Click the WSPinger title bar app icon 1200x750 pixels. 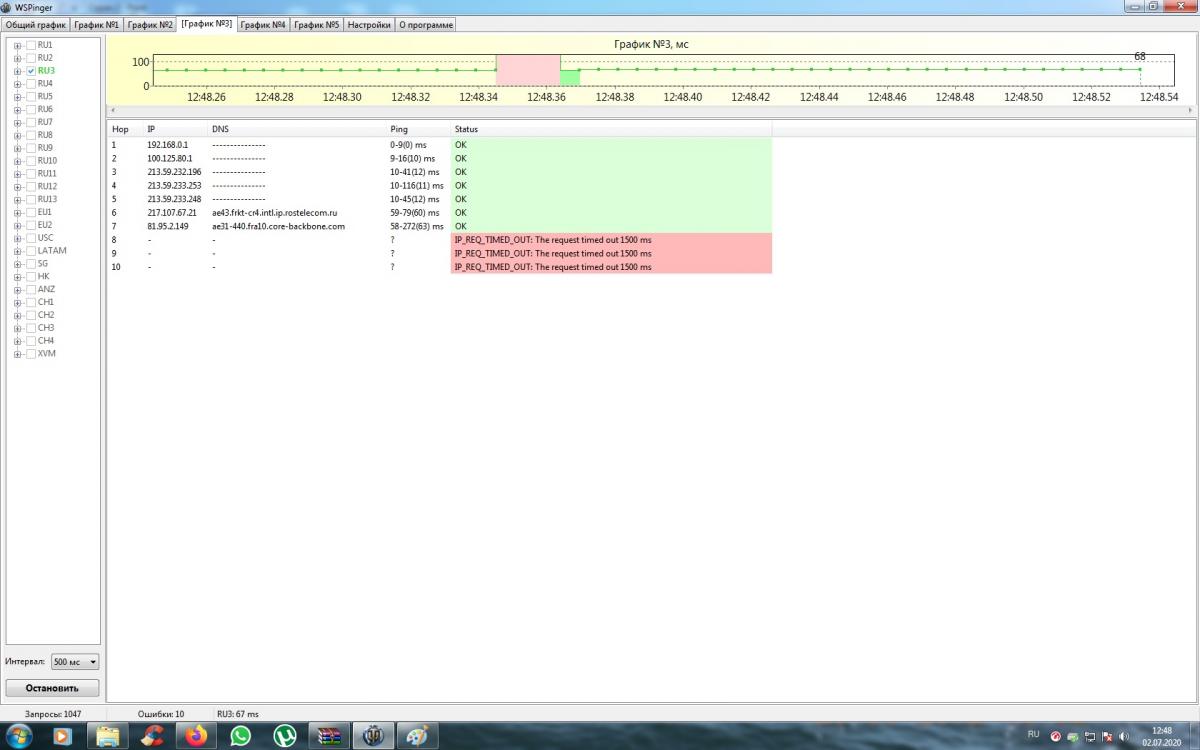coord(7,7)
